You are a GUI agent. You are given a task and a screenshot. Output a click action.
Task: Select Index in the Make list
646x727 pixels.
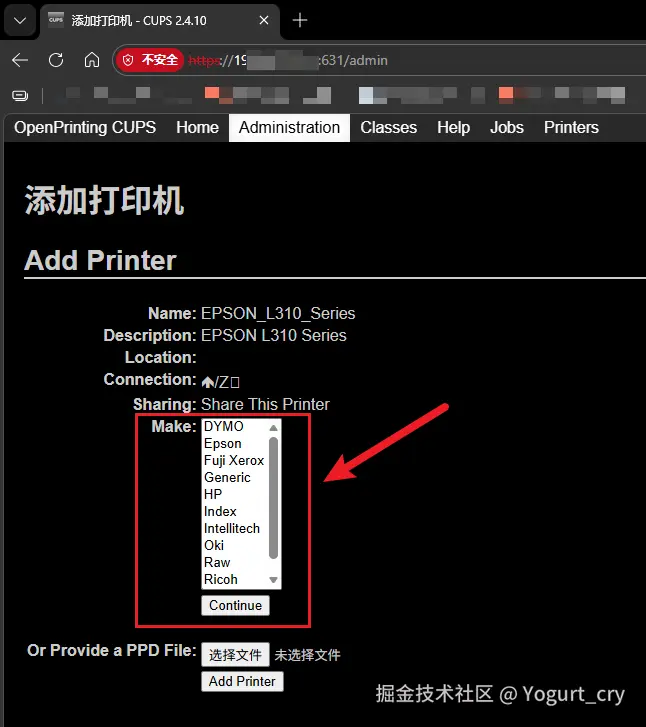pos(236,511)
